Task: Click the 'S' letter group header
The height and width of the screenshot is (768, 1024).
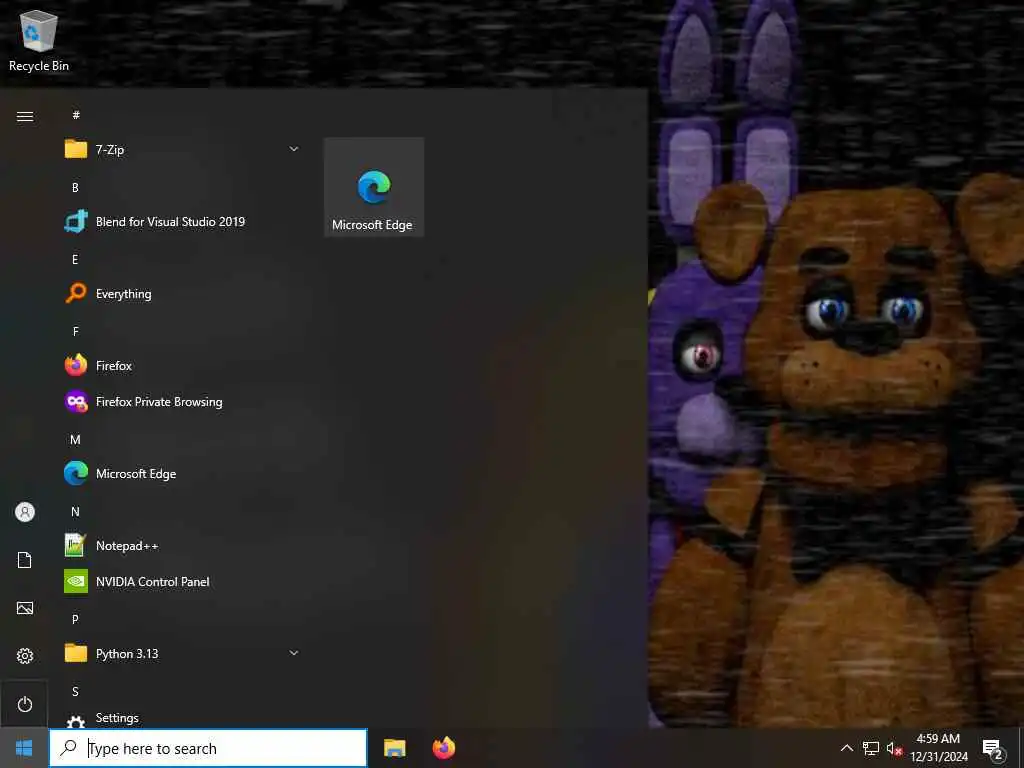Action: (x=75, y=691)
